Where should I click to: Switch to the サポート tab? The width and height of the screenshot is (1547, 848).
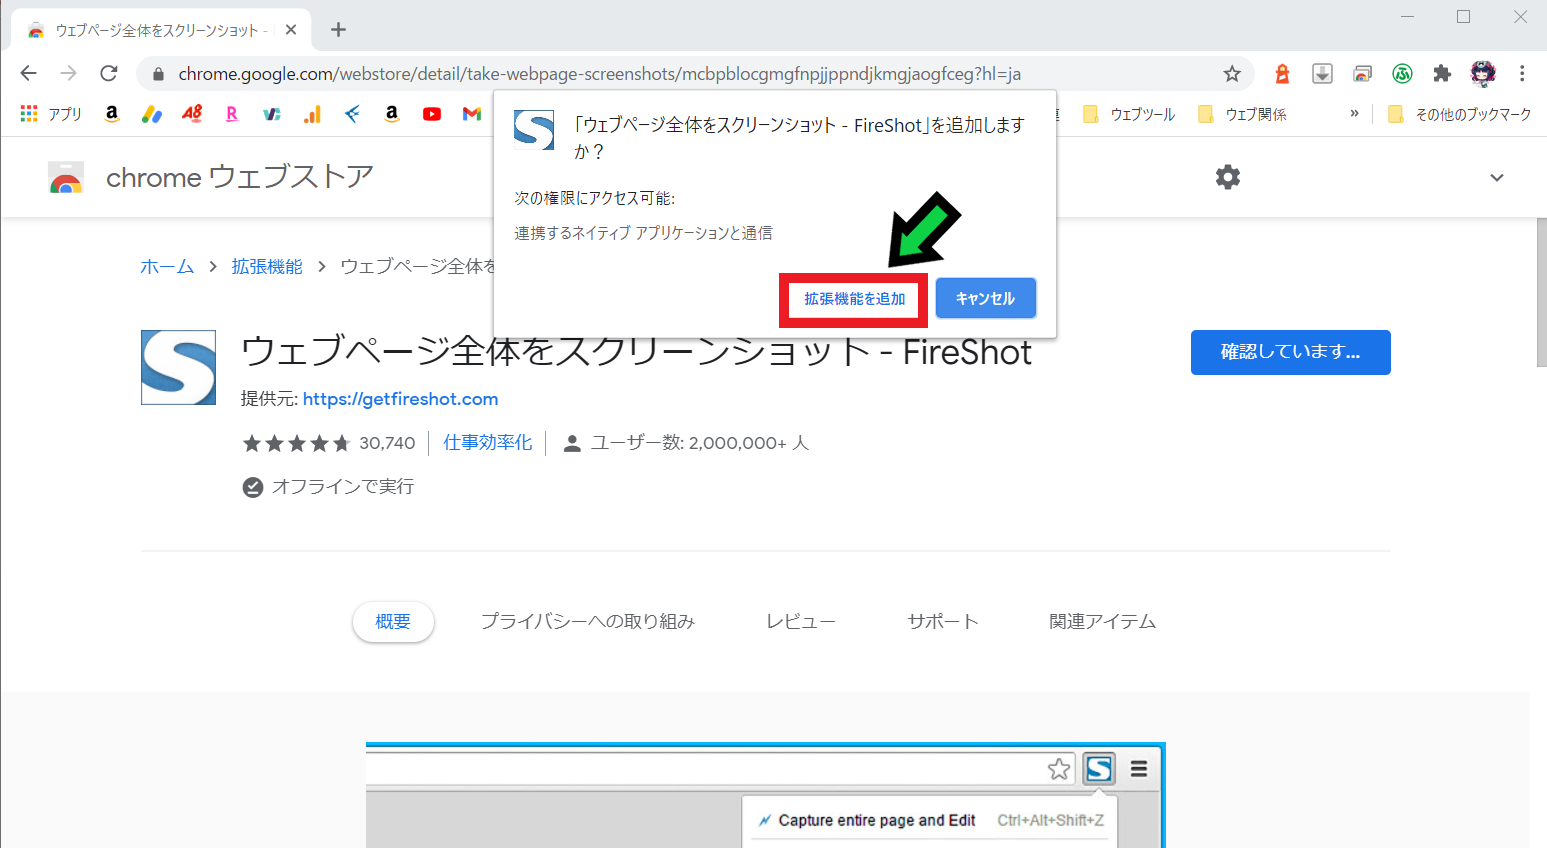(943, 622)
